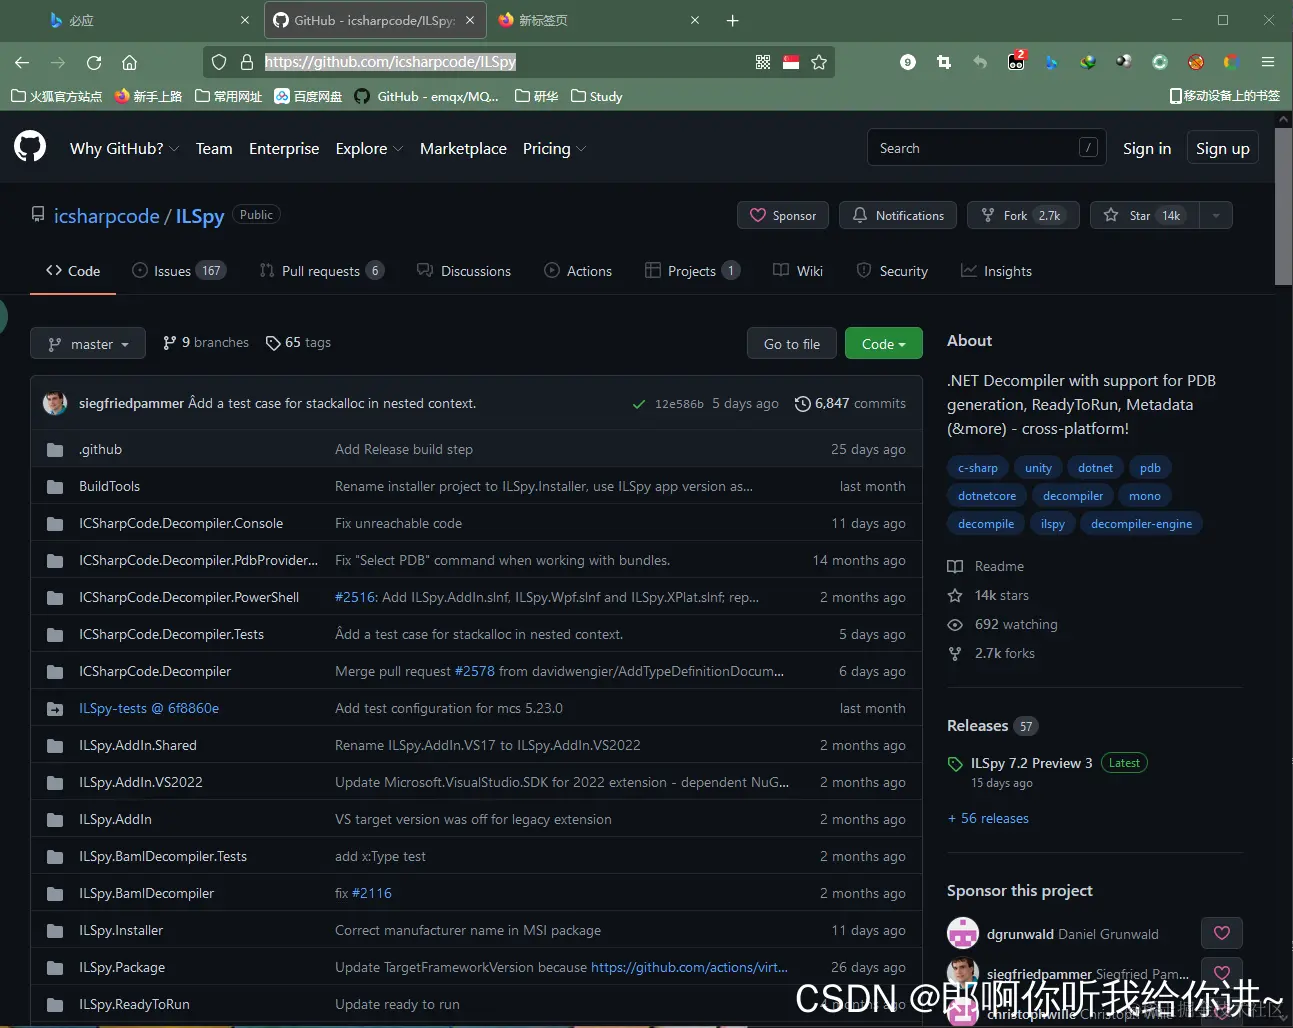Switch to the Issues tab
The width and height of the screenshot is (1293, 1028).
point(179,271)
